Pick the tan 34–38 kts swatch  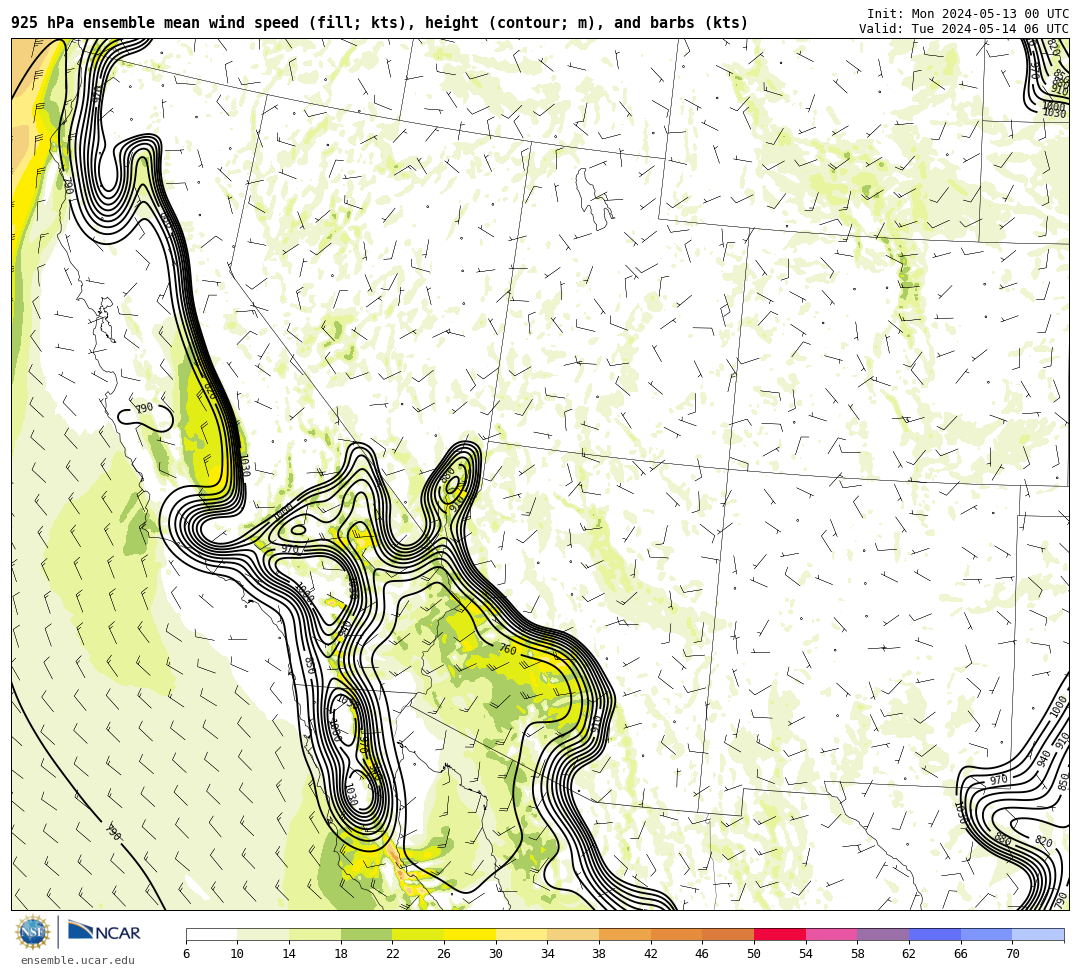[573, 934]
